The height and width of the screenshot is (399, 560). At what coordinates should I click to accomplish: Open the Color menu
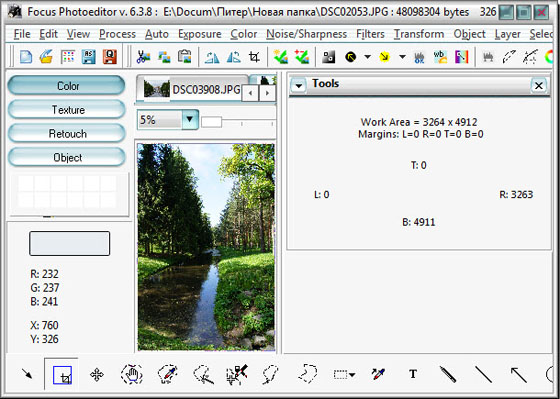coord(244,34)
